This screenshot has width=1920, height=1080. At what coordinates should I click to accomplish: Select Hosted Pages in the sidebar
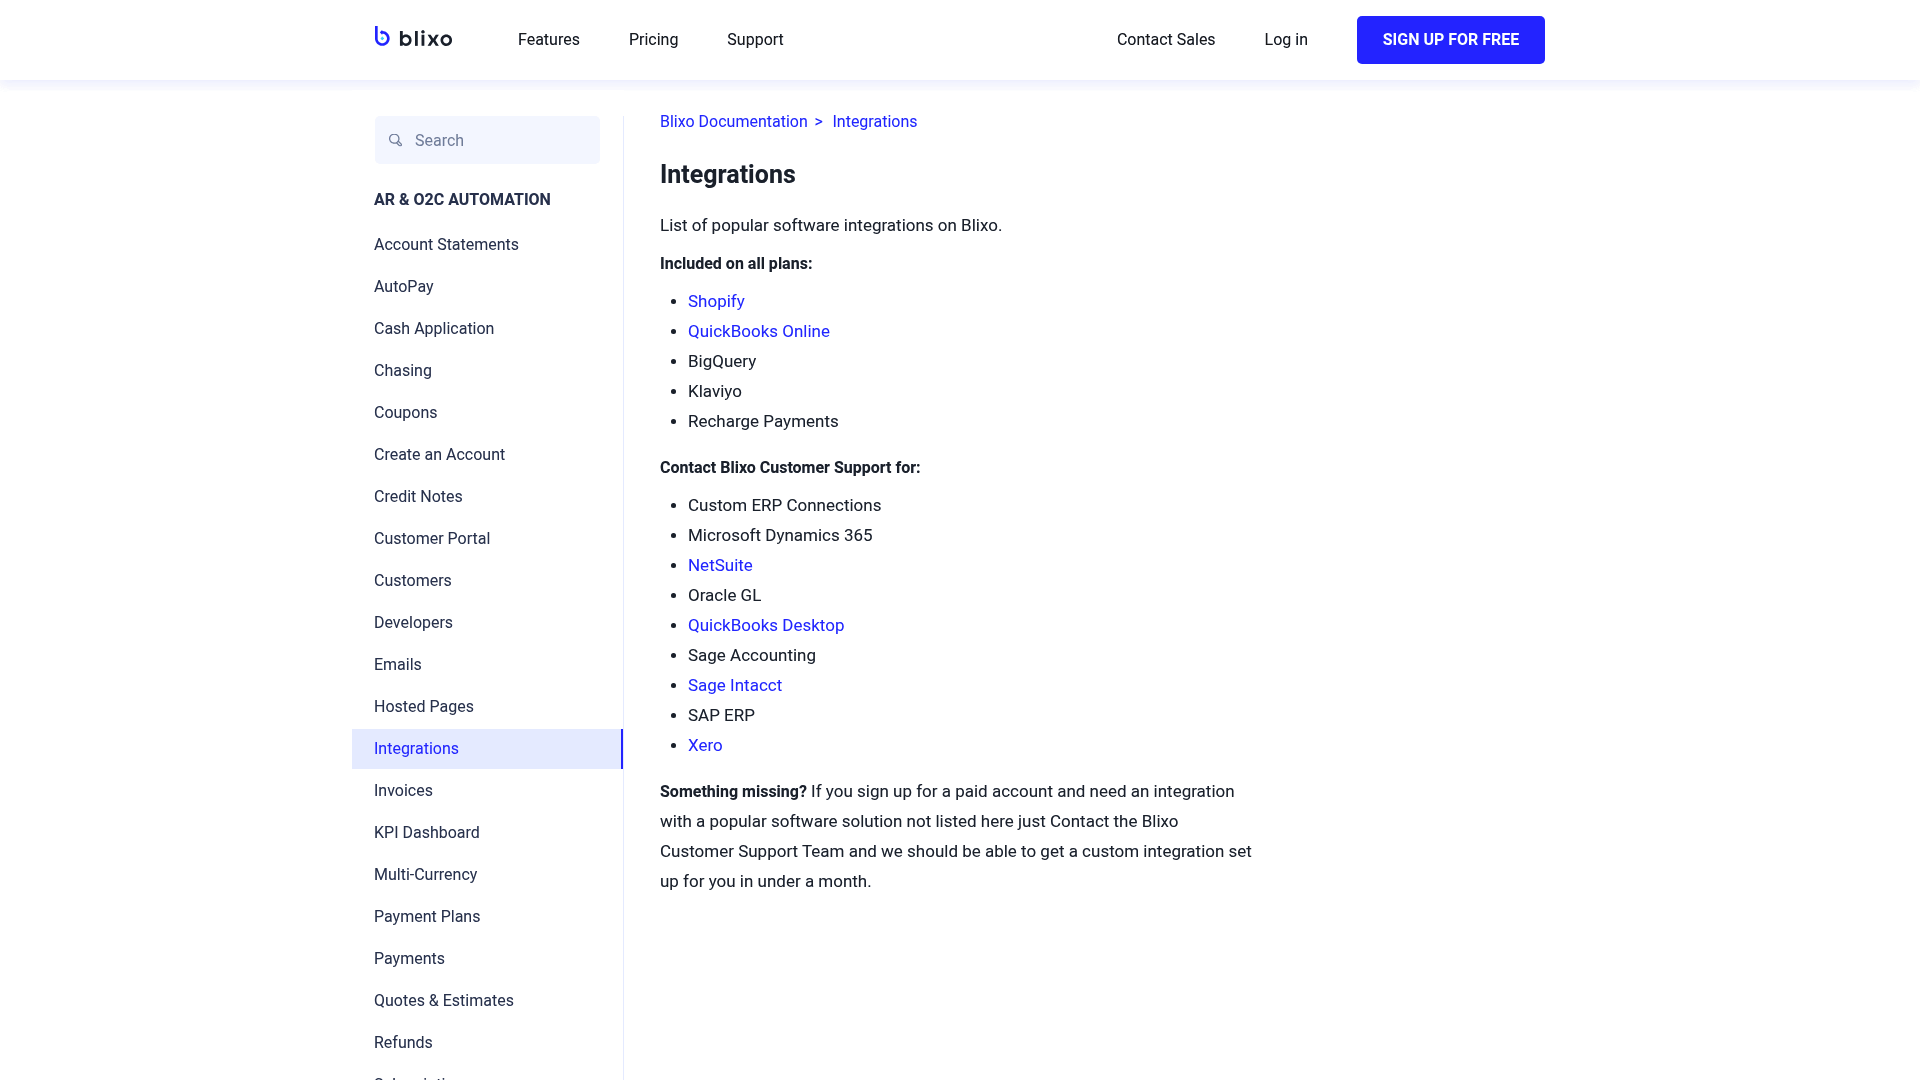[x=423, y=706]
